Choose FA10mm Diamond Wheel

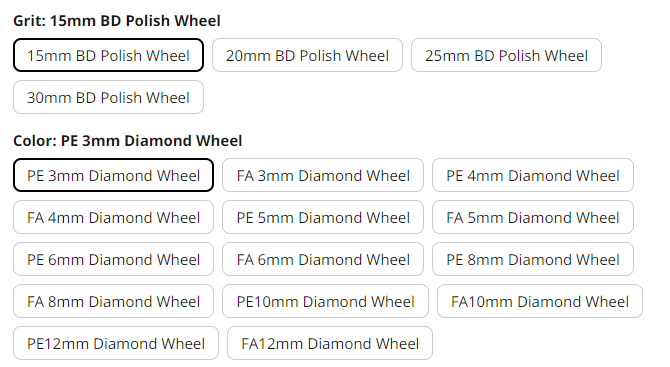[540, 301]
